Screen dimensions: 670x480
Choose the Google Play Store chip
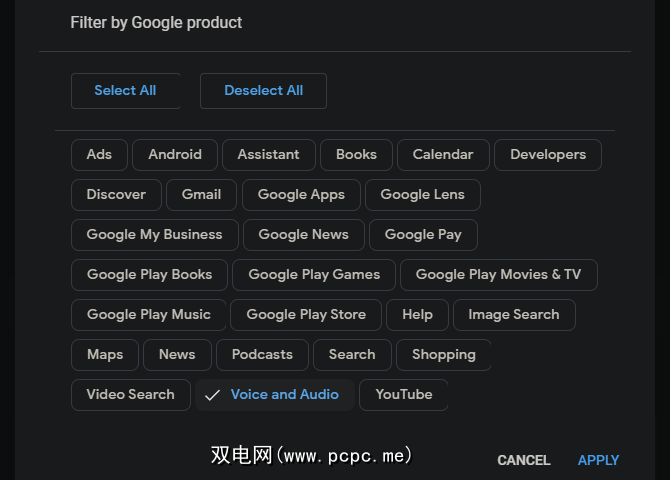pos(306,315)
